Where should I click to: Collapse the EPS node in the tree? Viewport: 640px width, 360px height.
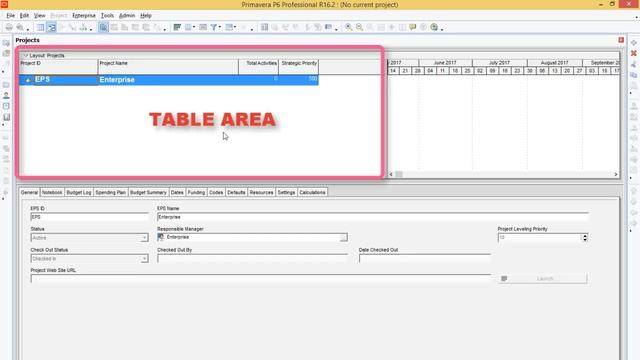pyautogui.click(x=28, y=80)
